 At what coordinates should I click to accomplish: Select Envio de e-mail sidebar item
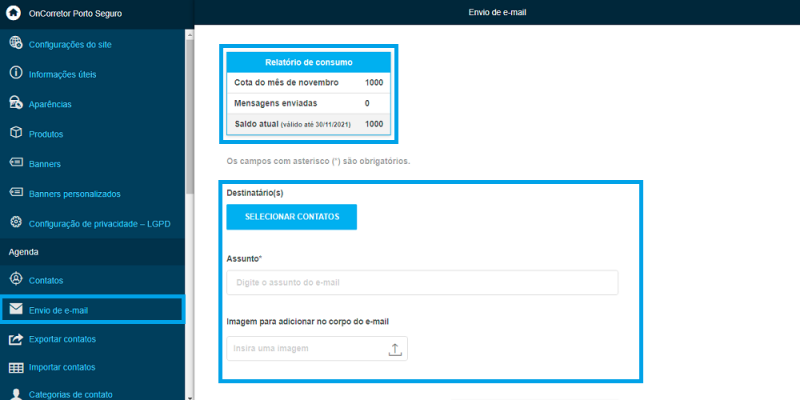92,310
